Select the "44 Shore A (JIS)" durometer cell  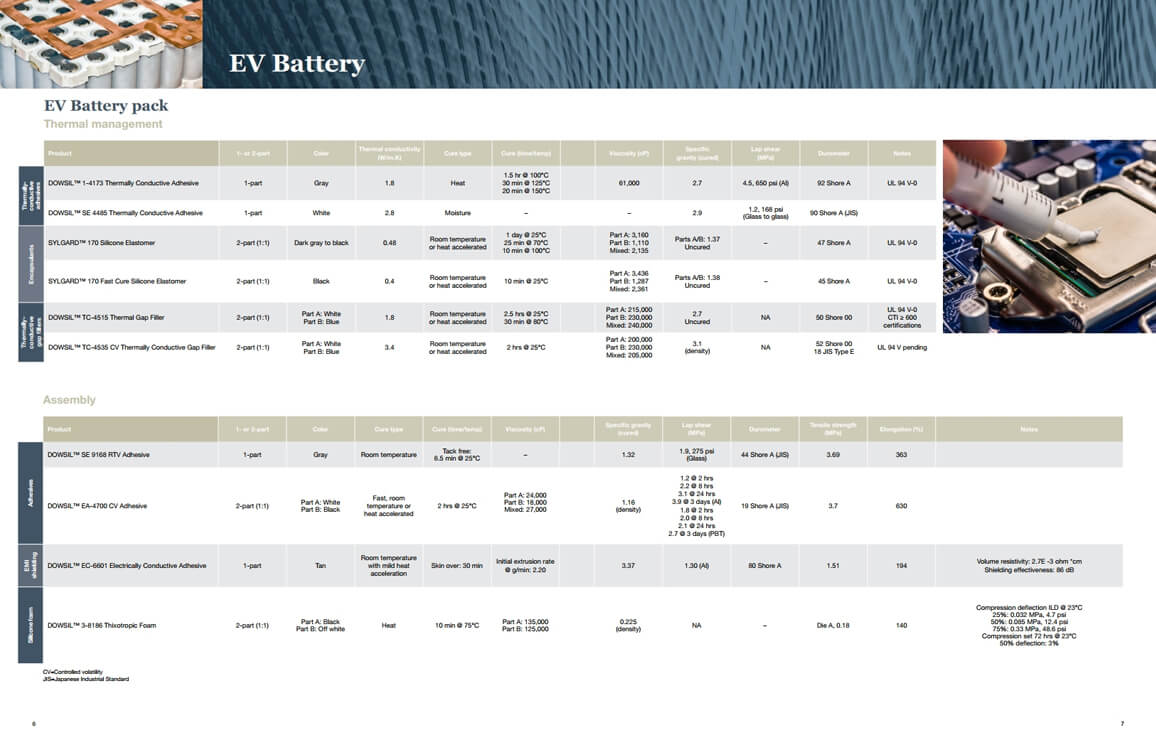pos(765,455)
